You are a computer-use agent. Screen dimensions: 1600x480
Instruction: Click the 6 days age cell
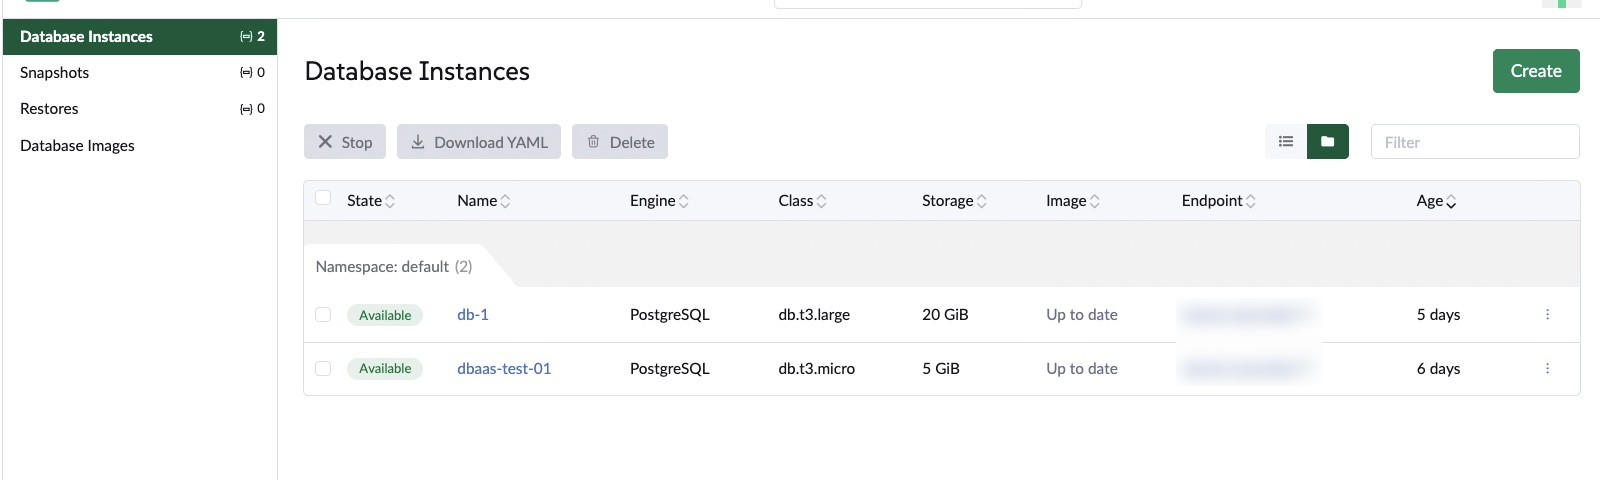(1438, 368)
